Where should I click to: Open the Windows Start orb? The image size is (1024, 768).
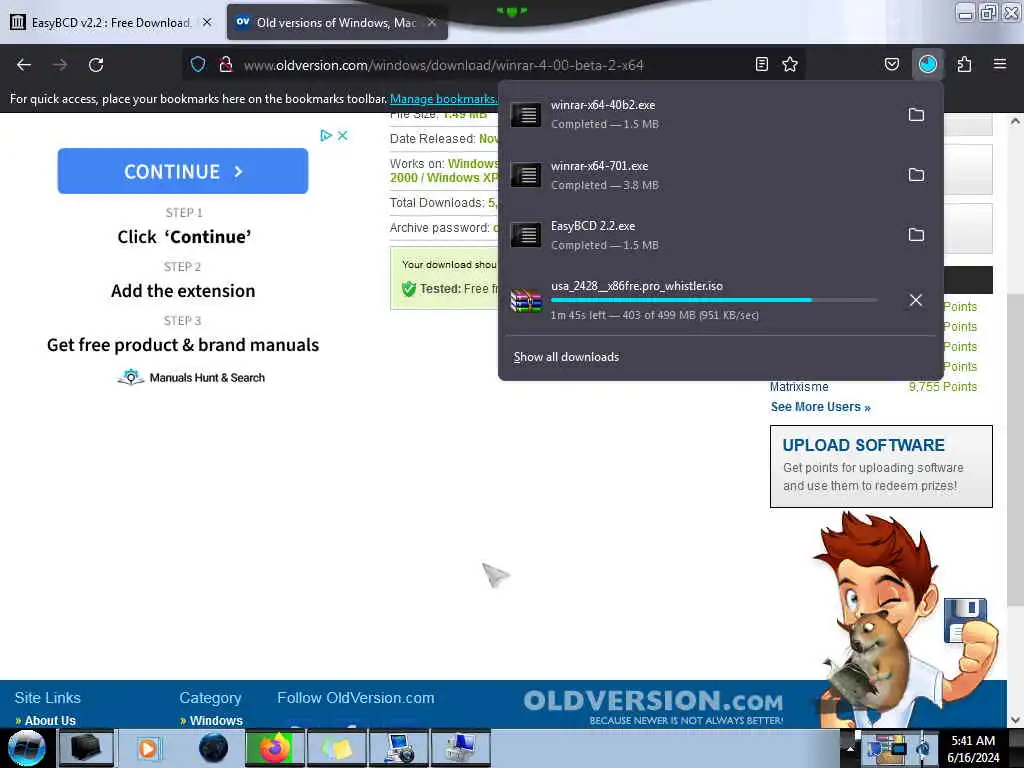tap(26, 748)
